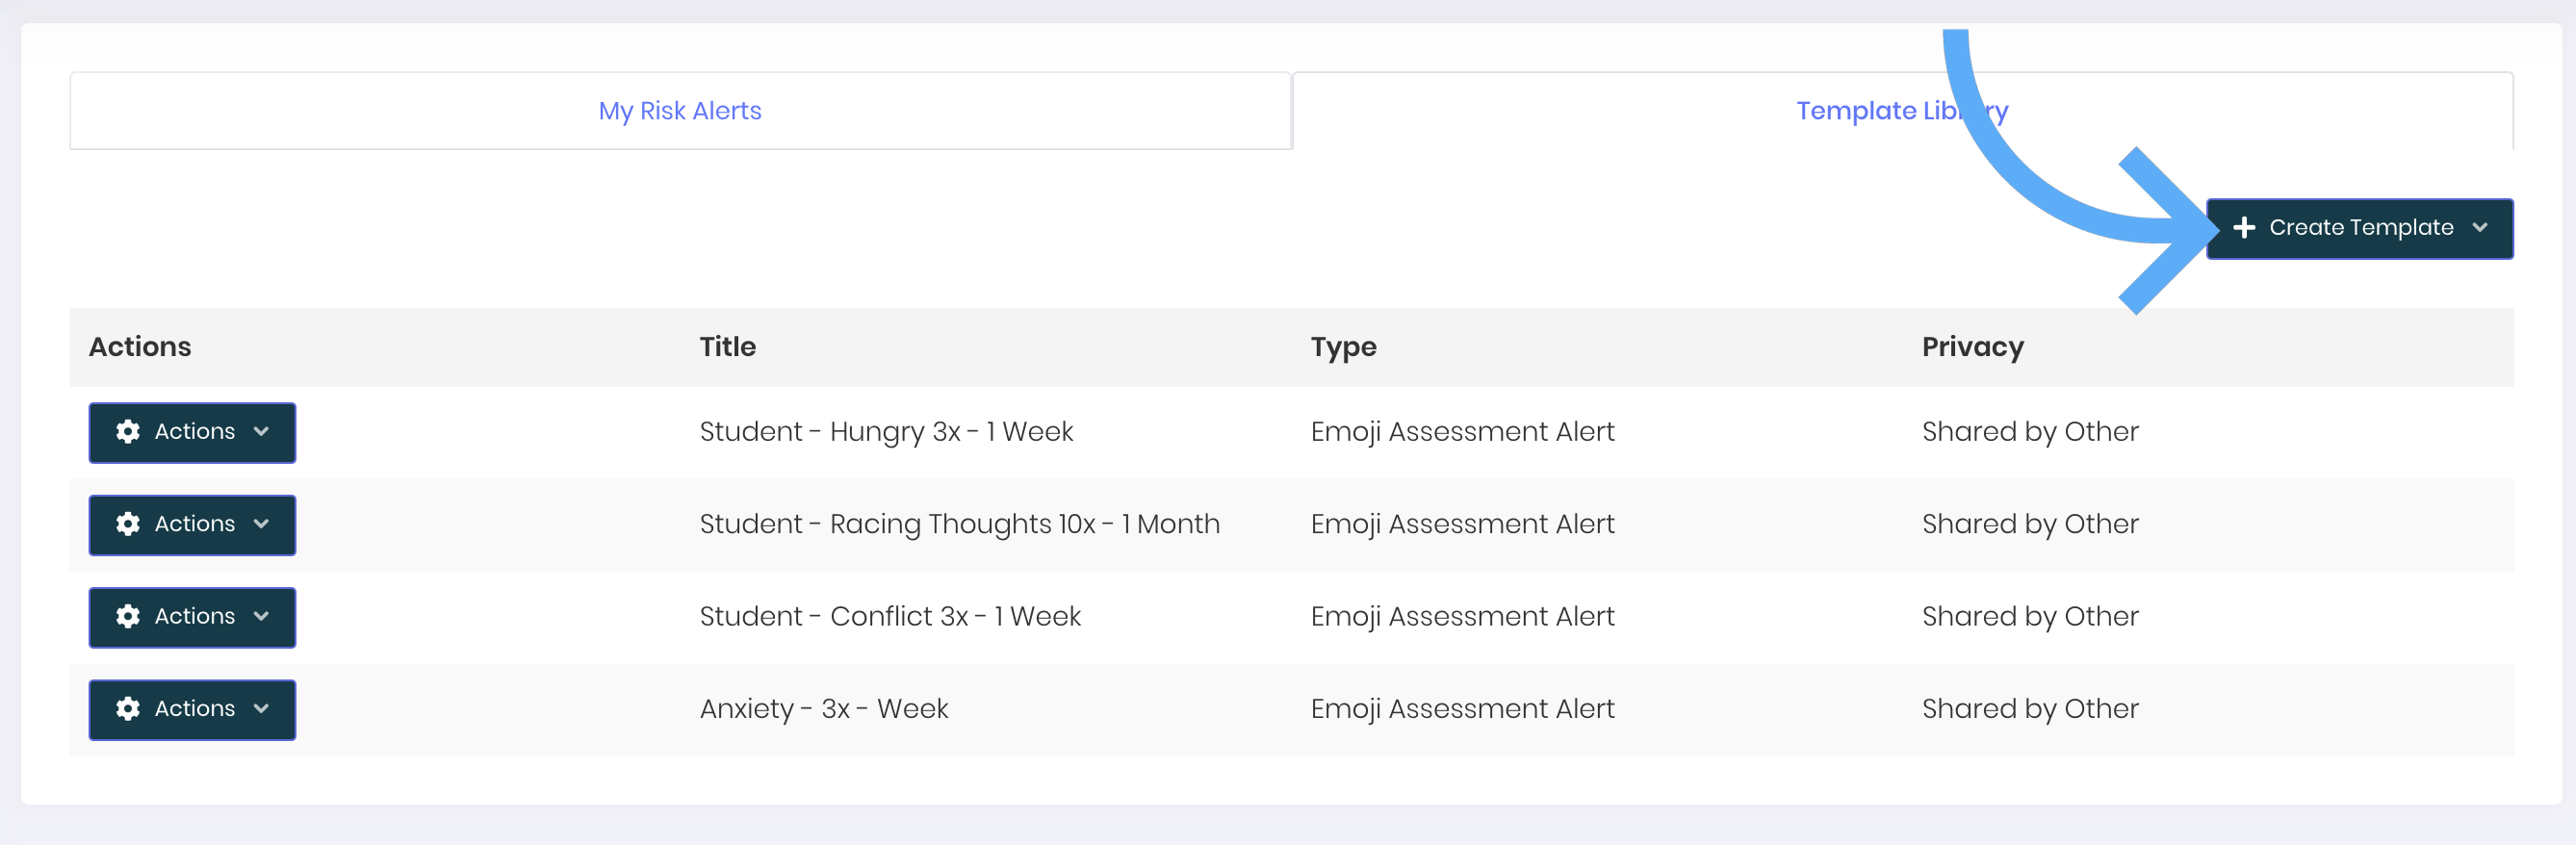Click the Anxiety - 3x - Week title
Screen dimensions: 2576x845
coord(824,709)
